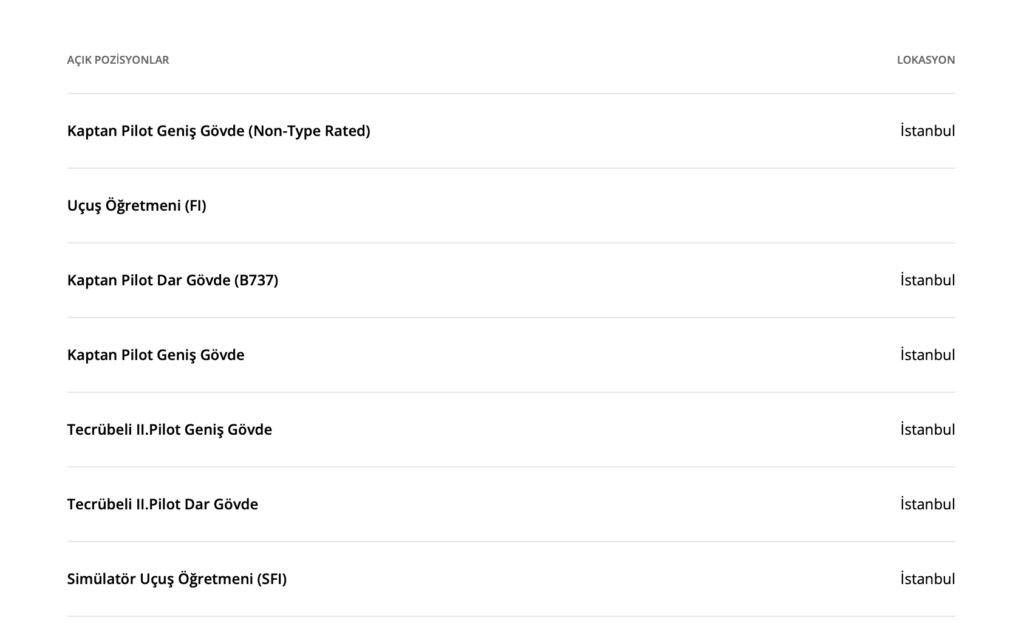Click the (SFI) text in simulator row
Image resolution: width=1024 pixels, height=629 pixels.
tap(272, 579)
